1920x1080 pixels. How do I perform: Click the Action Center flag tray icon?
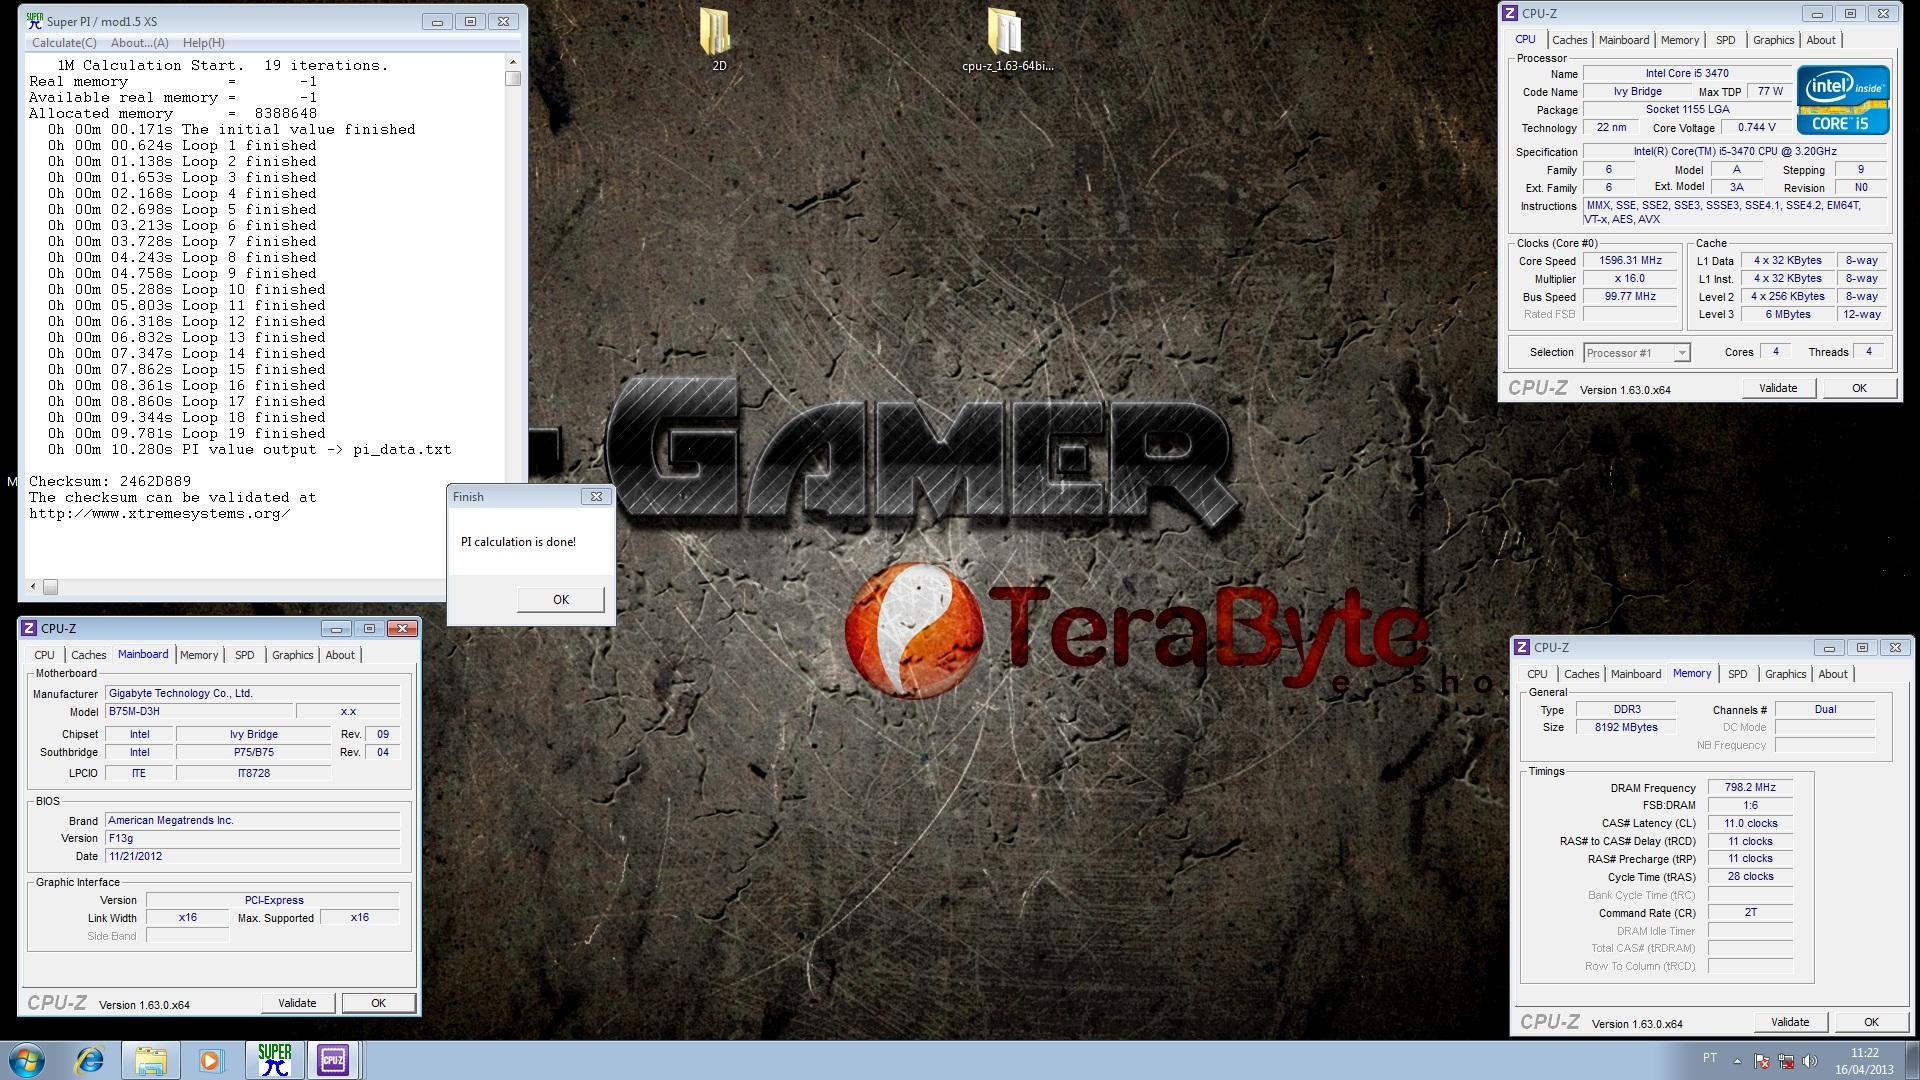[x=1762, y=1061]
